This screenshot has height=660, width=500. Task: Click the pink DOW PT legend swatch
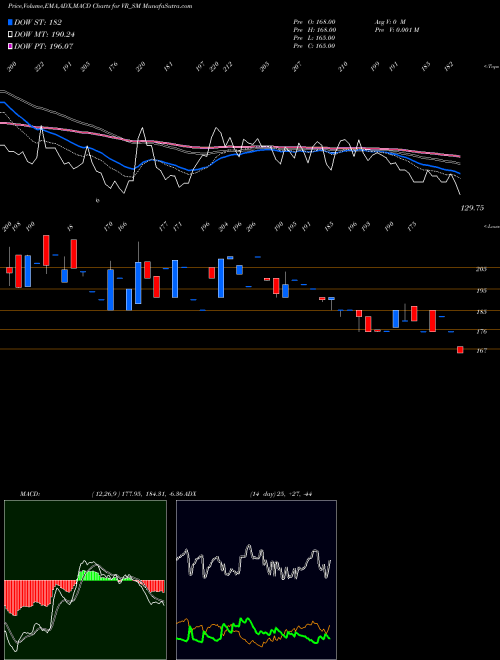coord(10,46)
